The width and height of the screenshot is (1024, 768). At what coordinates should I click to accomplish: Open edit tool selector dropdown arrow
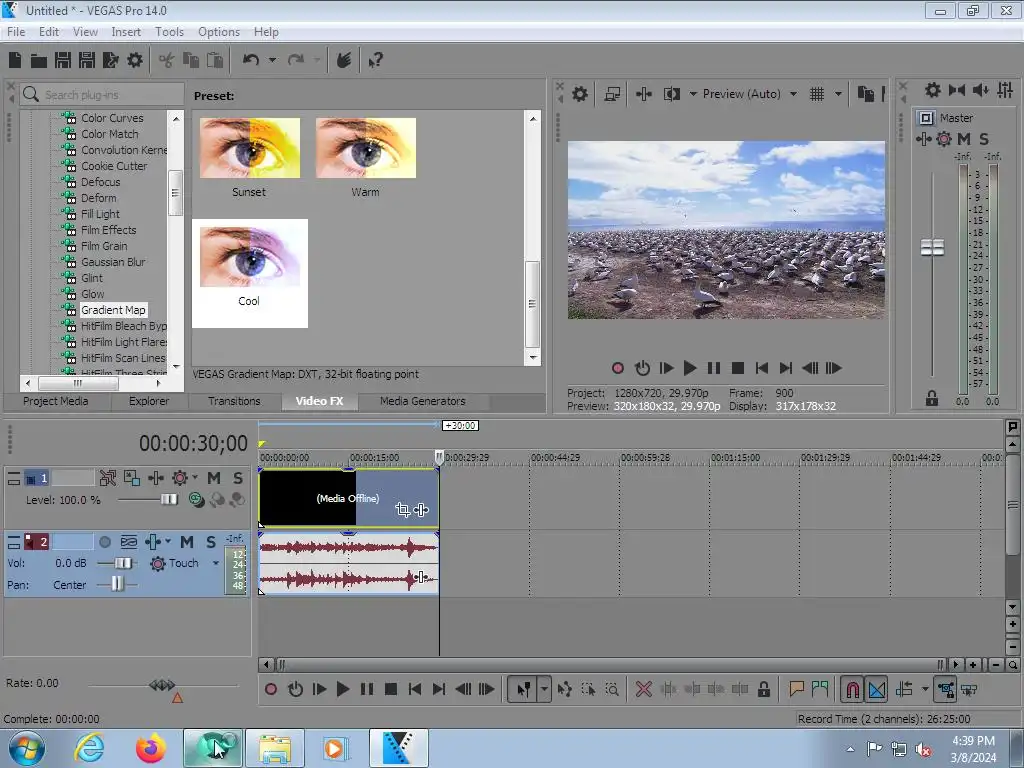coord(544,689)
